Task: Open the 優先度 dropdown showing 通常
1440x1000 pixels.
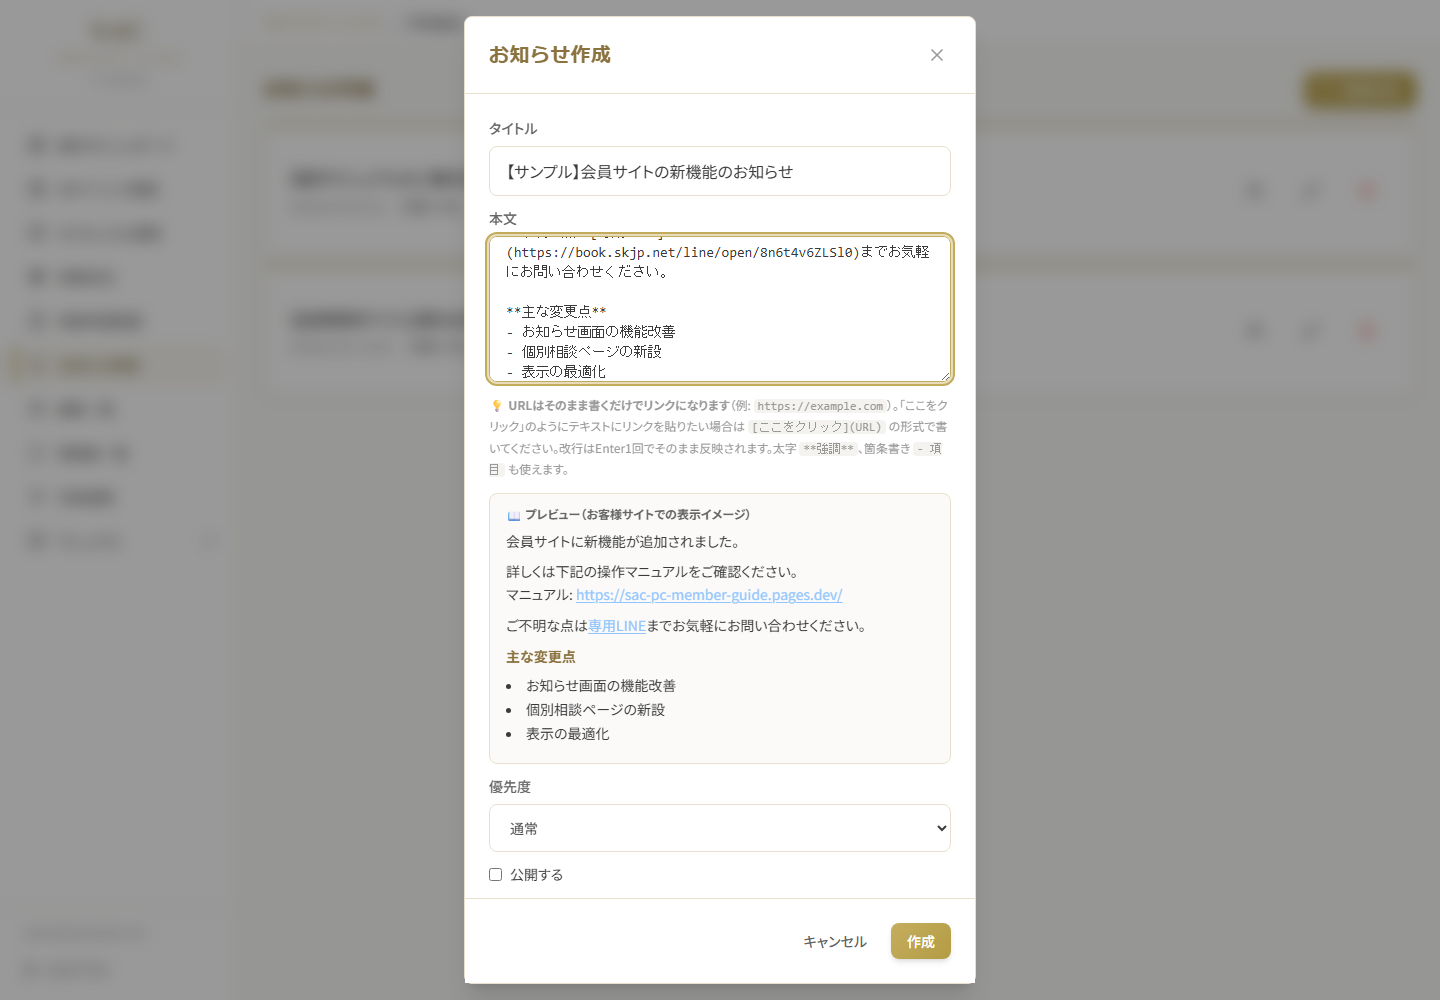Action: [x=720, y=828]
